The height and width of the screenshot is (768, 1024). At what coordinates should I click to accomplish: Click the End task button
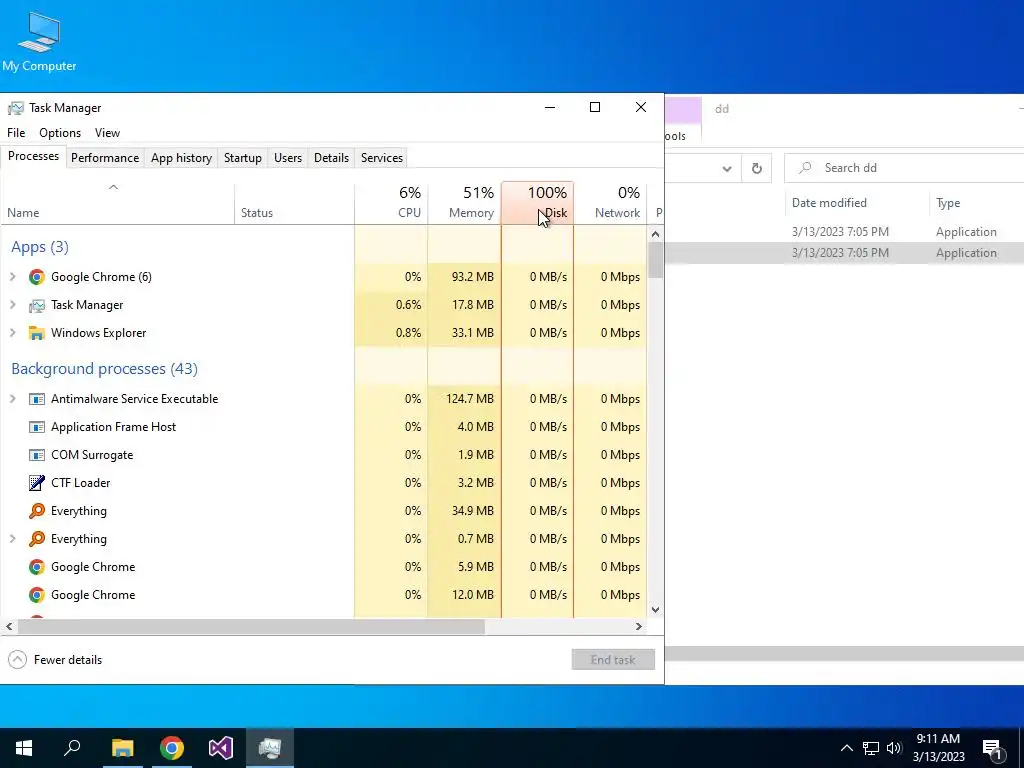click(613, 660)
